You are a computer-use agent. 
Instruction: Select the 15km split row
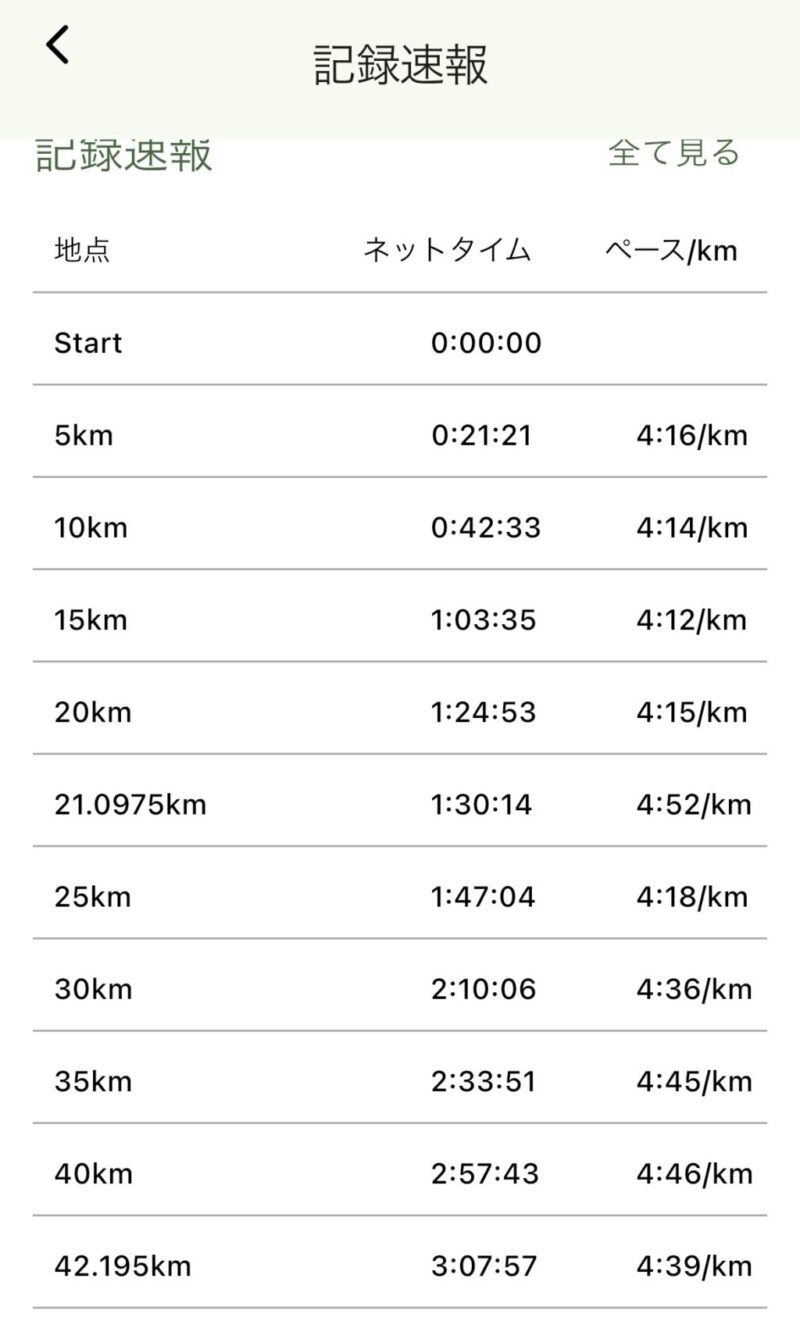[x=399, y=620]
